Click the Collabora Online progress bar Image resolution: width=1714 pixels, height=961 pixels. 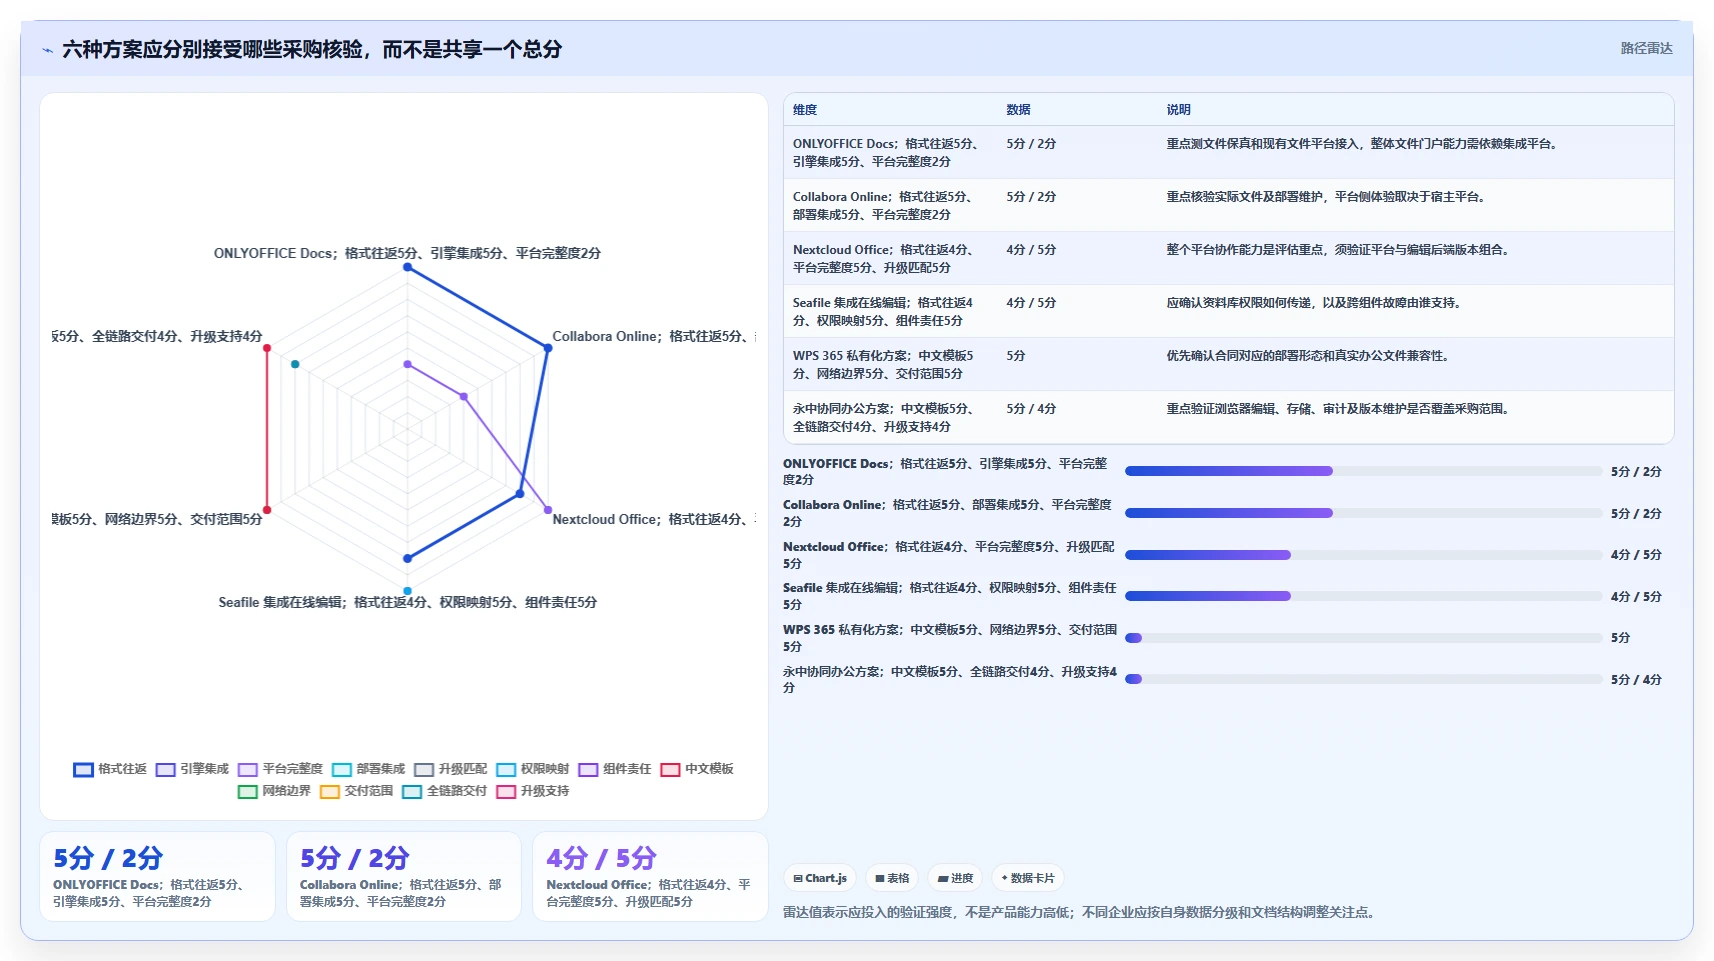1364,513
